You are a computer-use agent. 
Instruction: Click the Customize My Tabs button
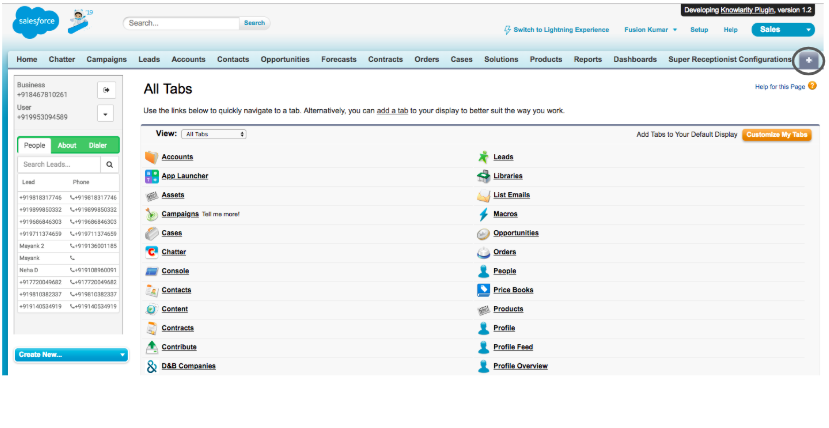tap(777, 135)
